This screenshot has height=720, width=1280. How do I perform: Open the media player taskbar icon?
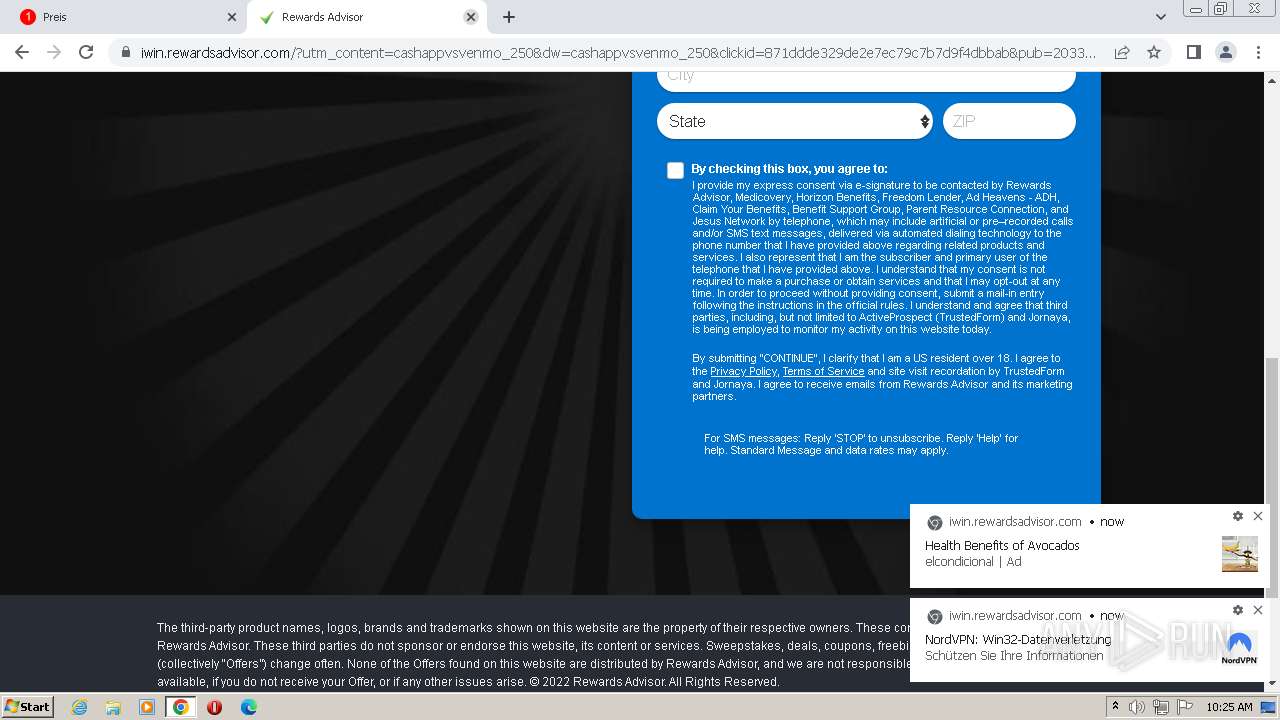pyautogui.click(x=147, y=707)
